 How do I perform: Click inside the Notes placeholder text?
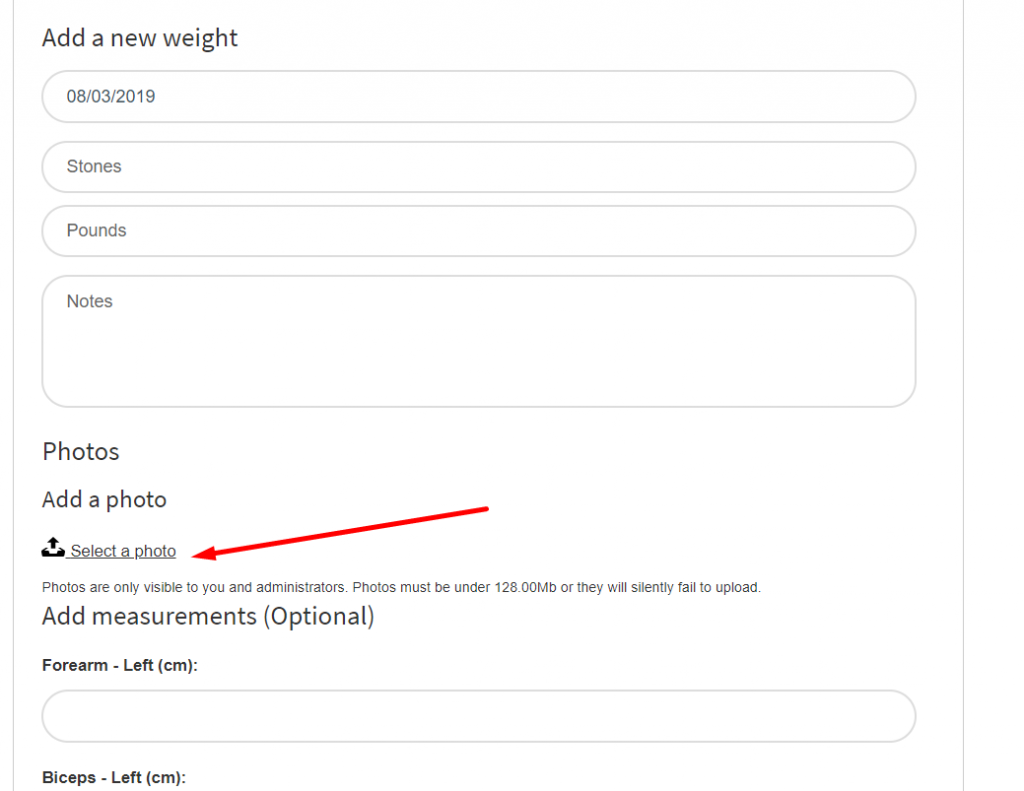88,301
